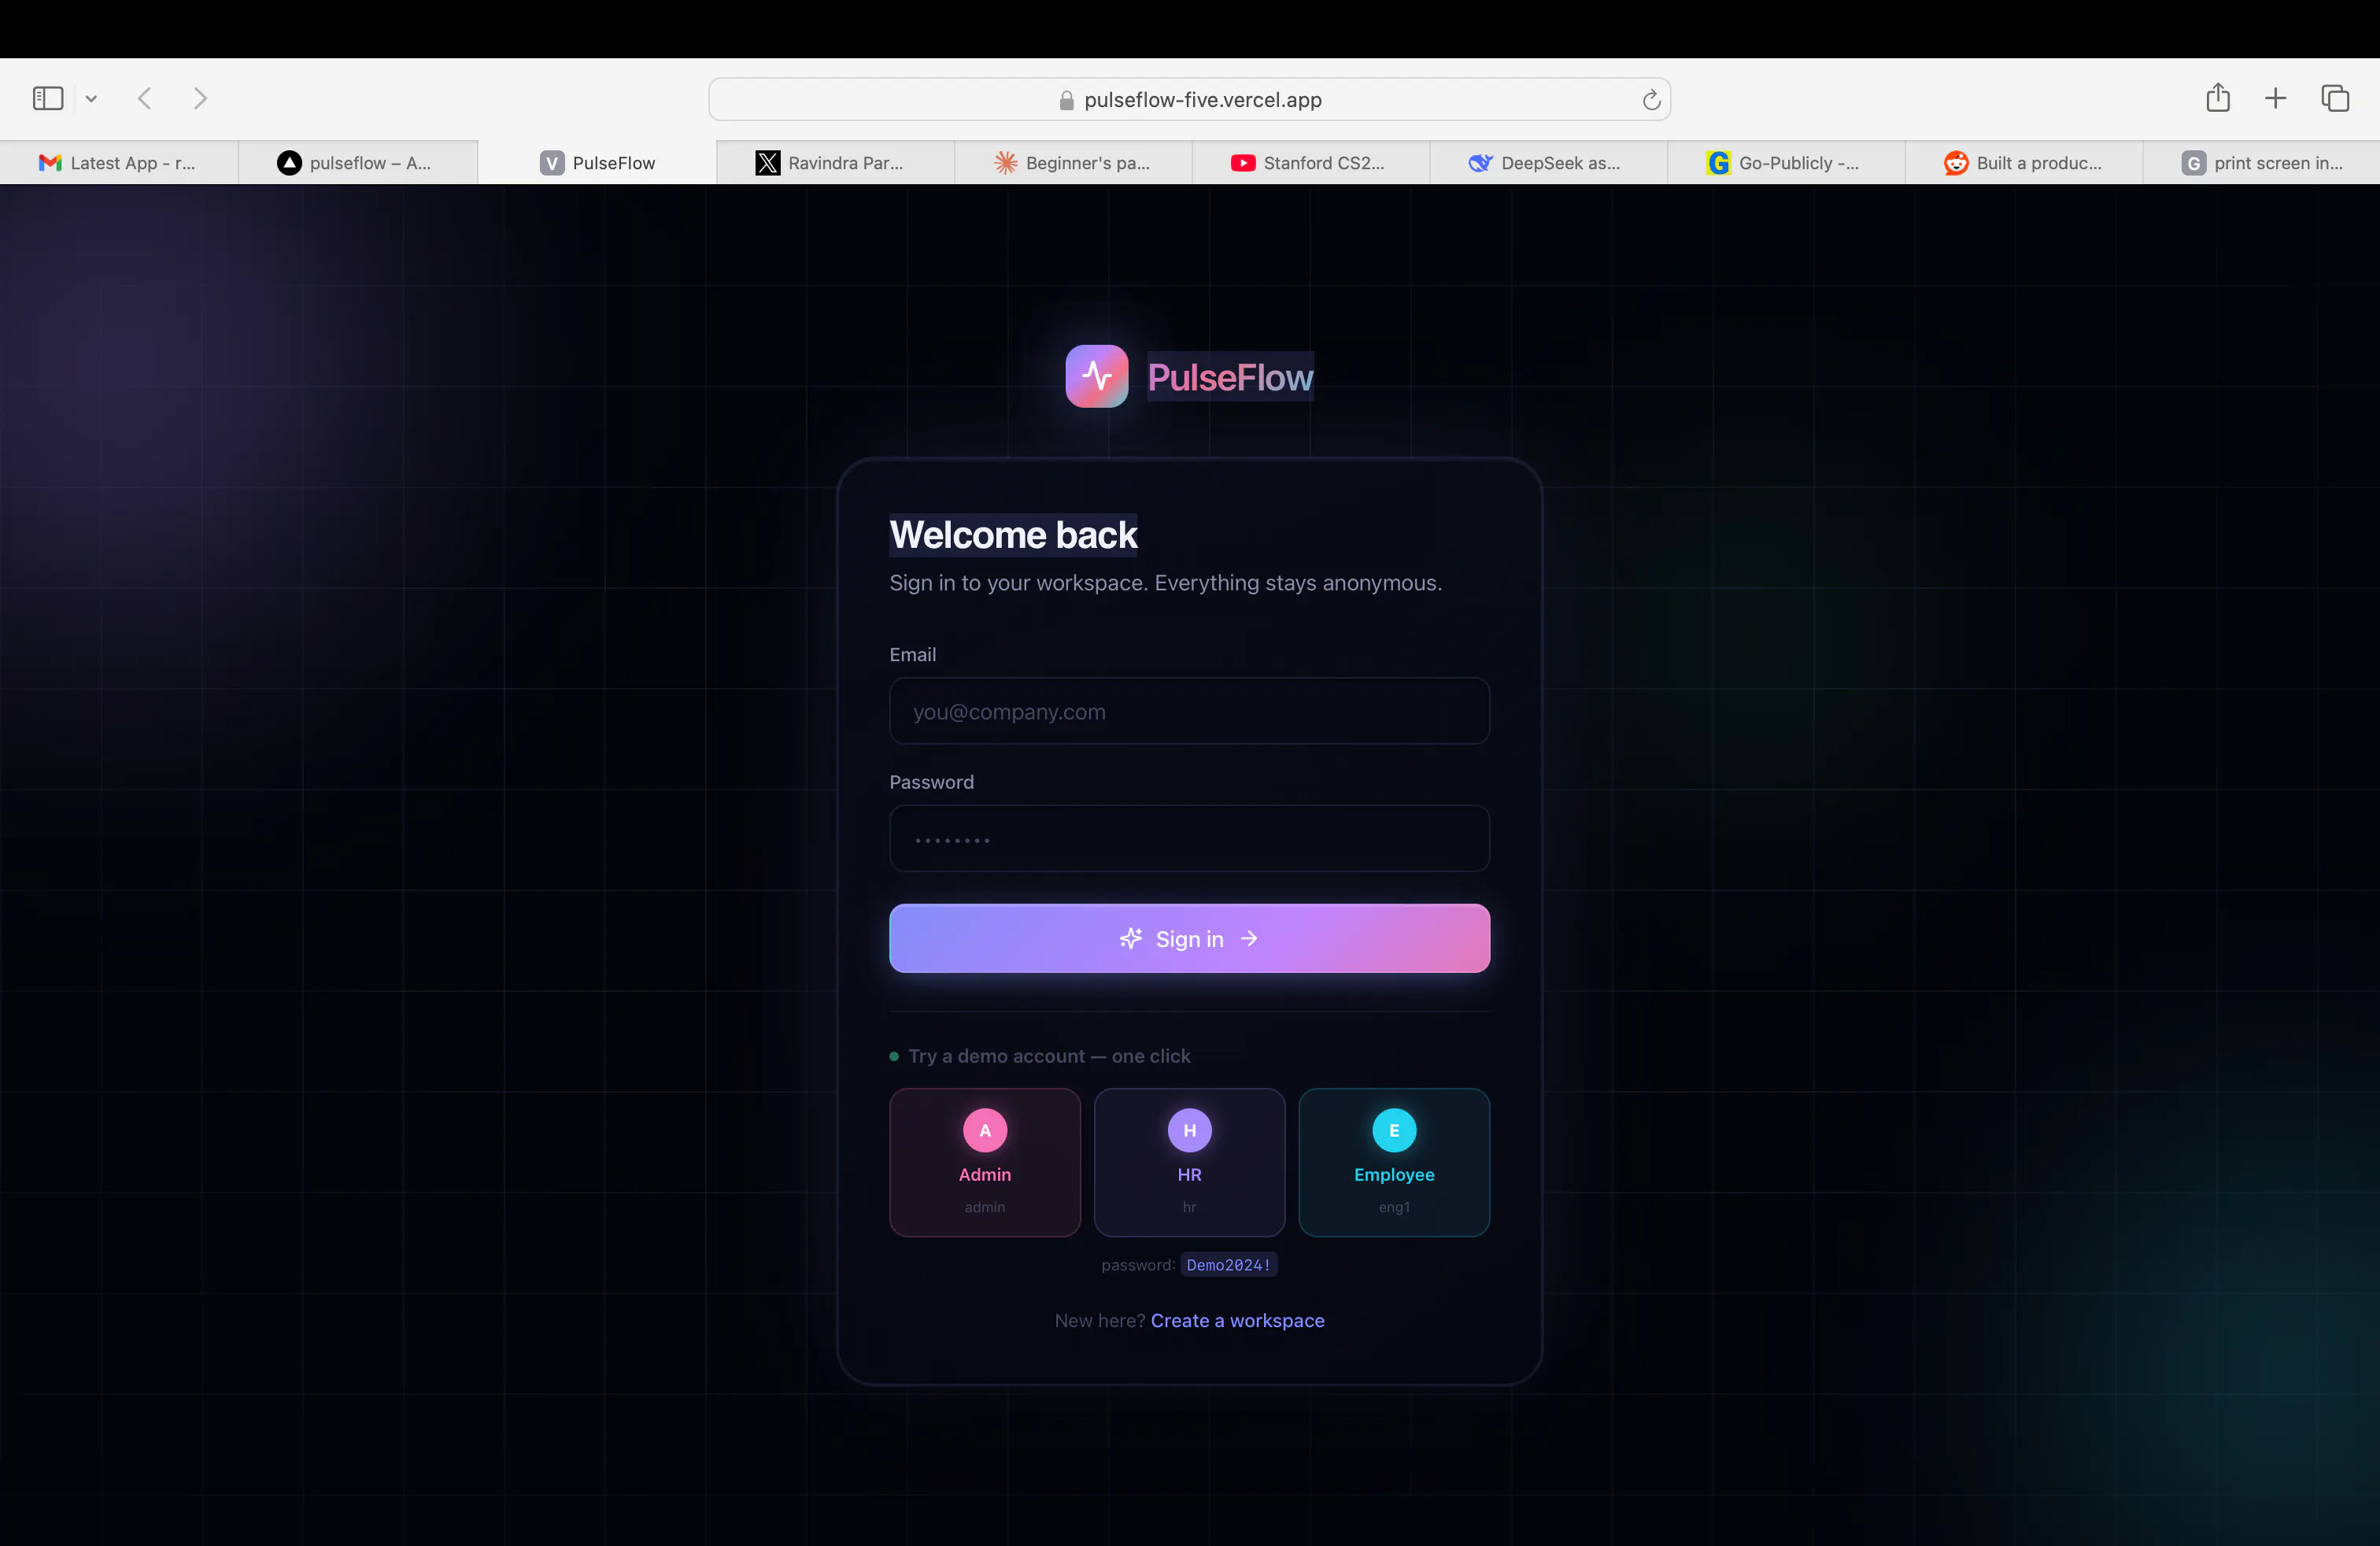Open the sidebar options dropdown chevron
This screenshot has height=1546, width=2380.
91,98
